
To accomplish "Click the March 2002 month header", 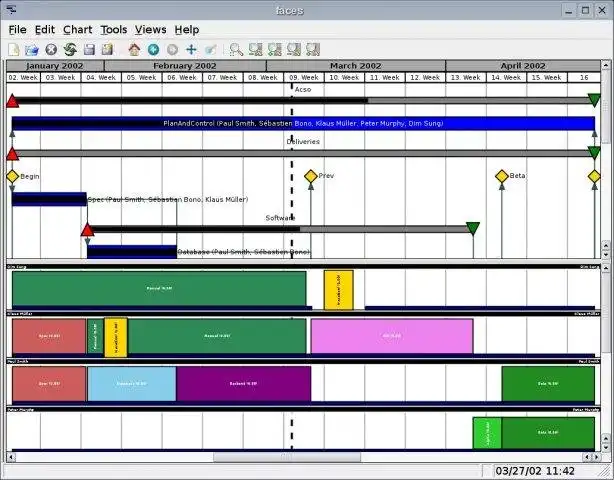I will [x=356, y=66].
